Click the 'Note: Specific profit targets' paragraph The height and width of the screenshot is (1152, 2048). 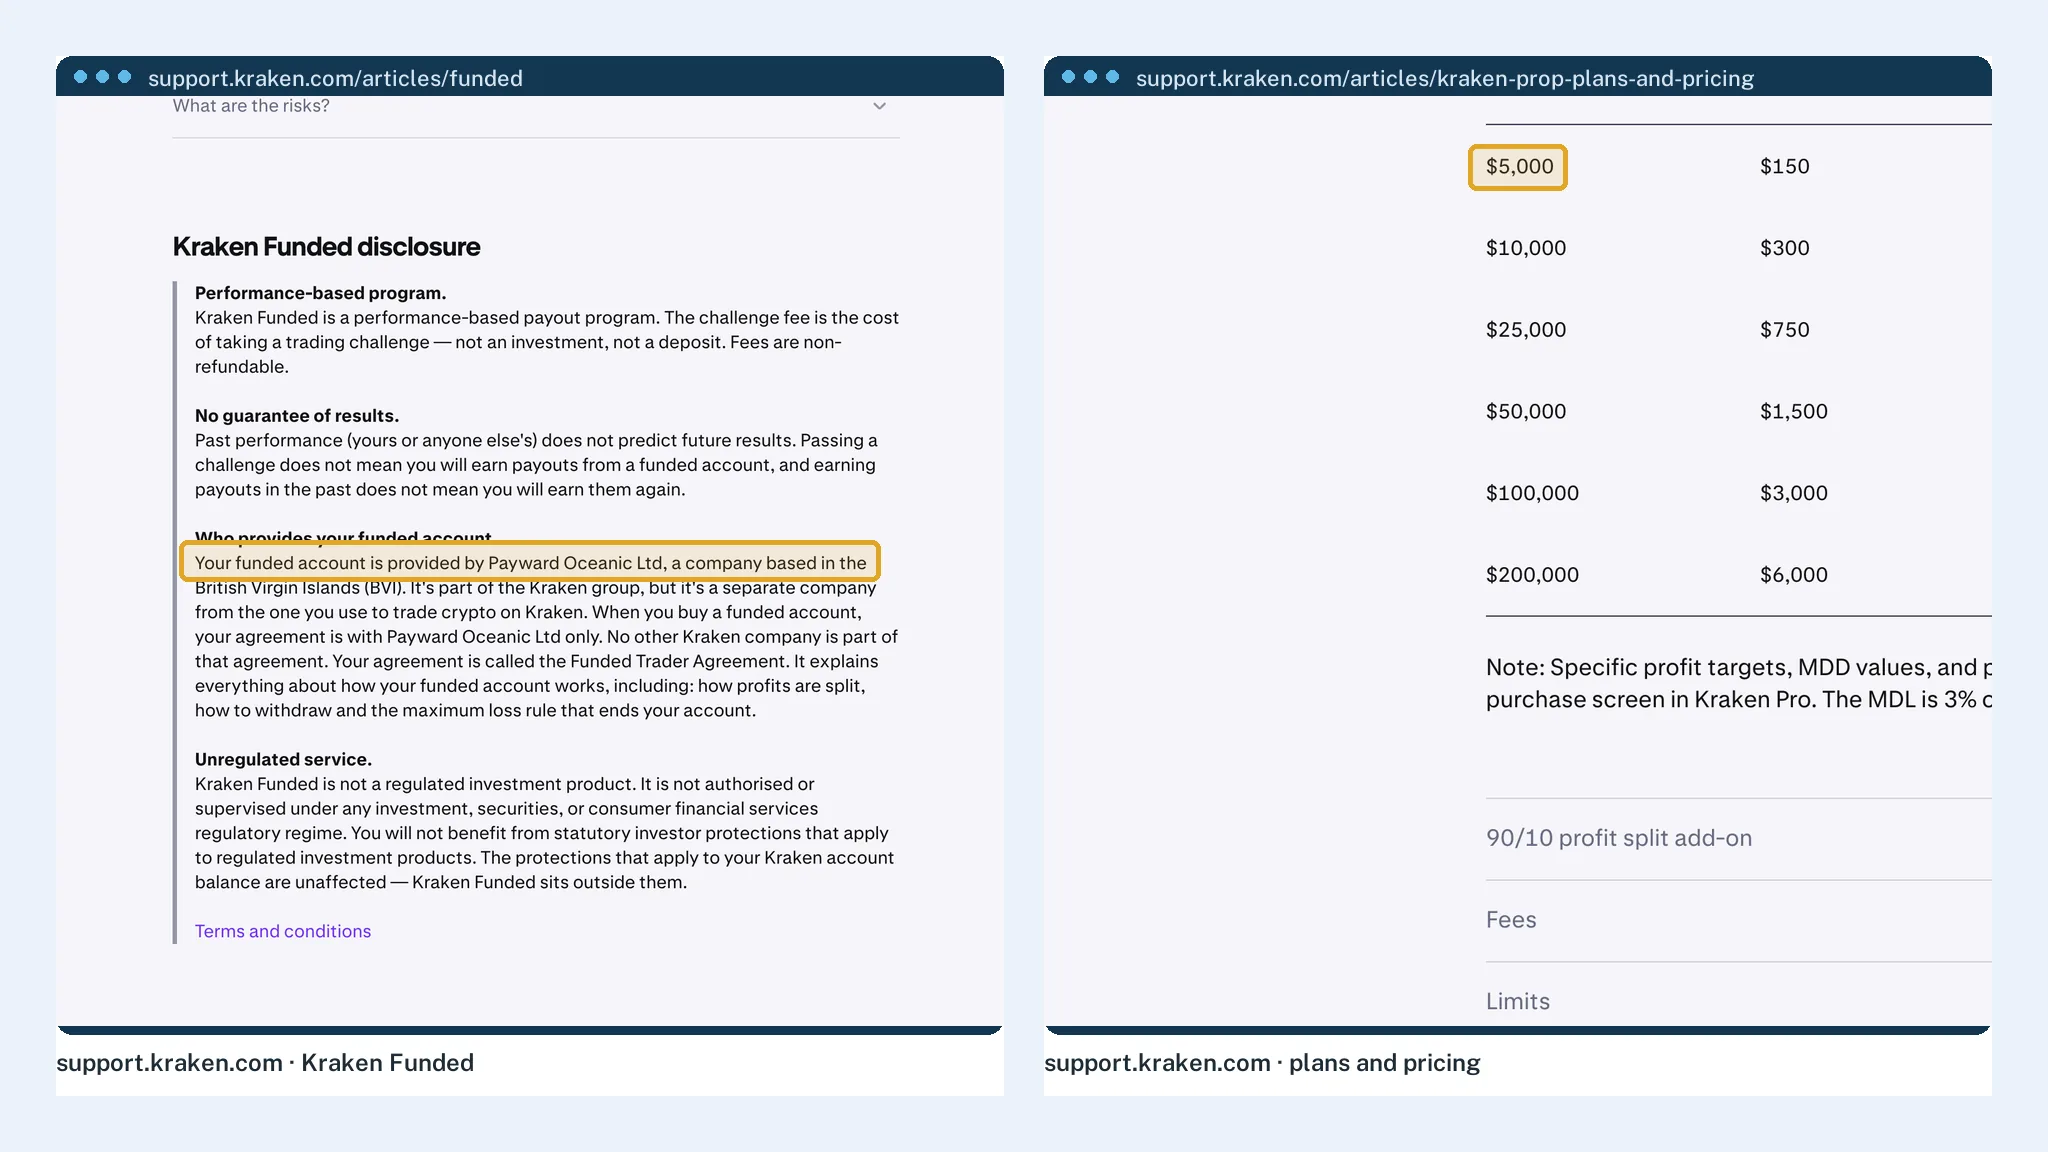coord(1738,683)
